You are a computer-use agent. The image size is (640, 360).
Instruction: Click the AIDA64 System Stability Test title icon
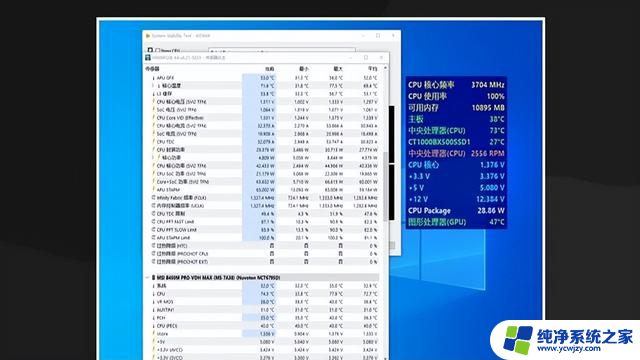point(148,36)
